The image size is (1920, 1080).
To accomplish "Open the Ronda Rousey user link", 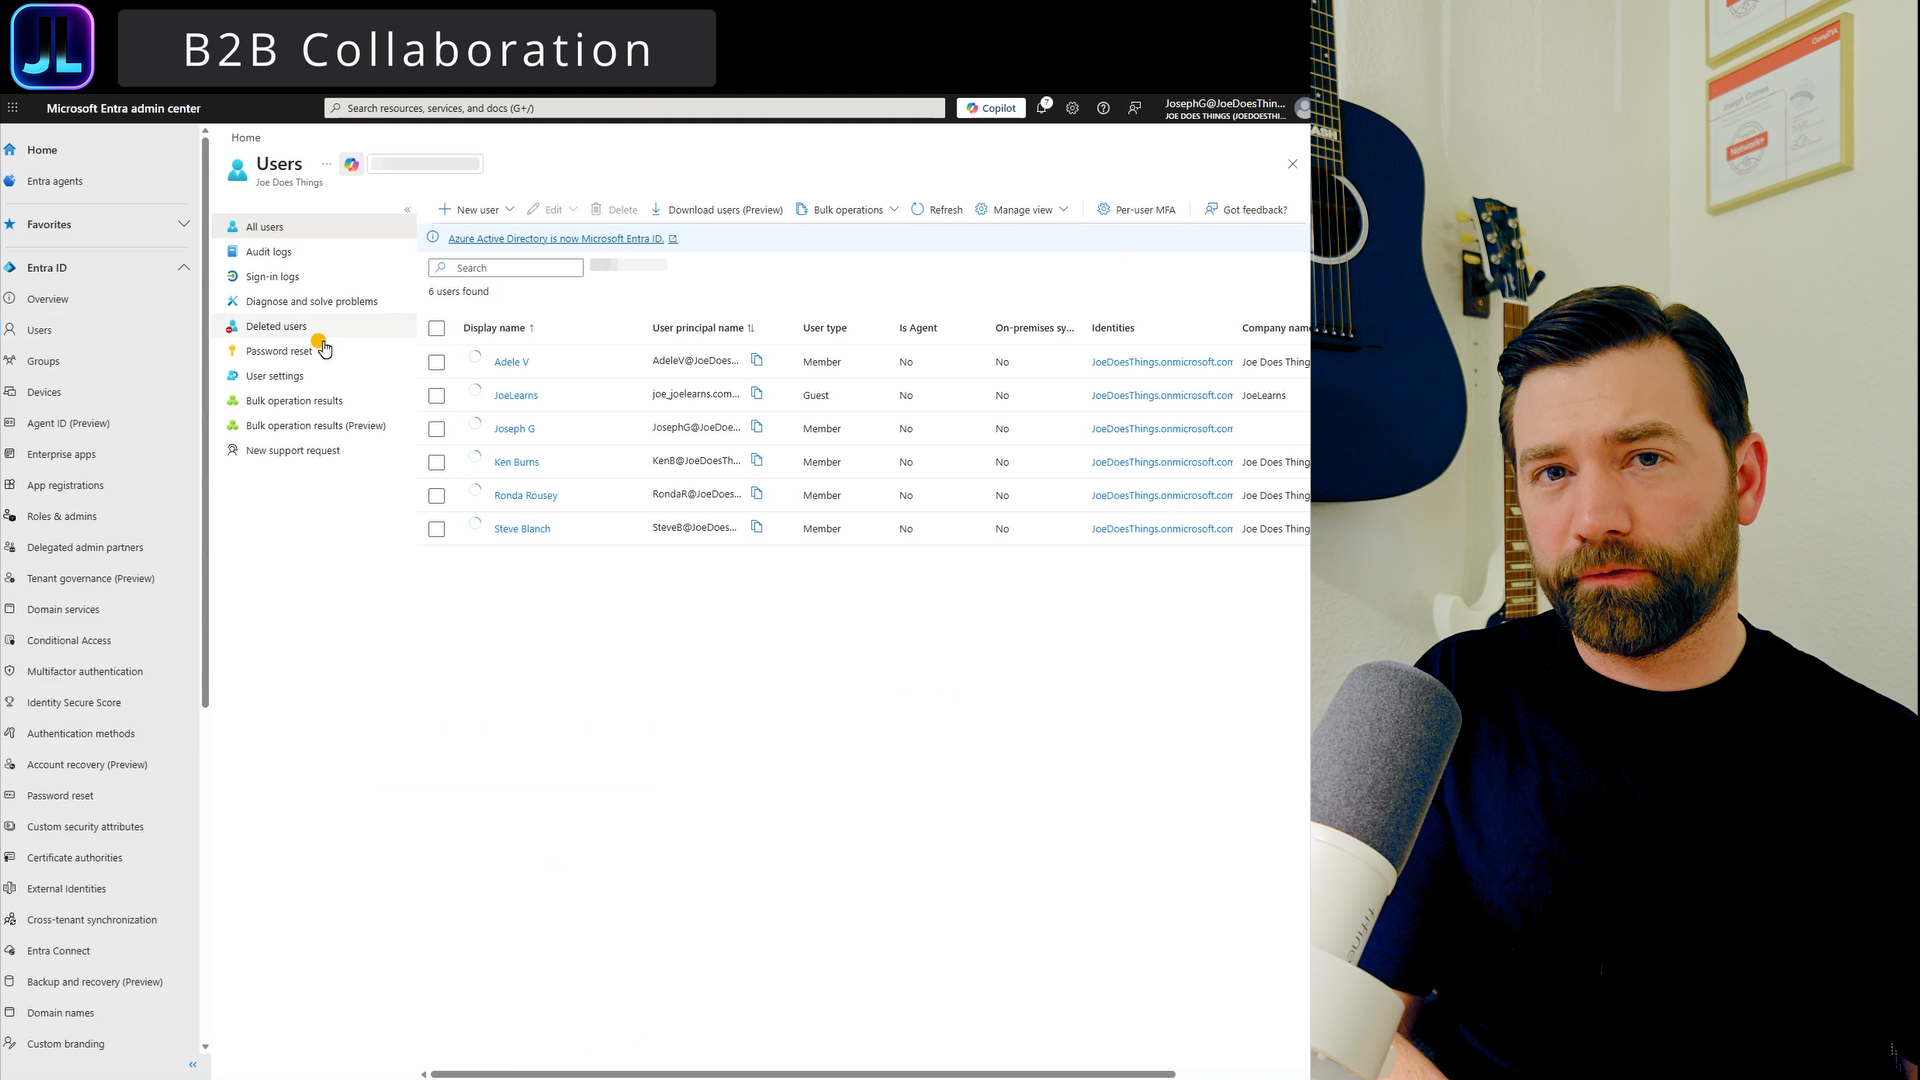I will click(525, 495).
